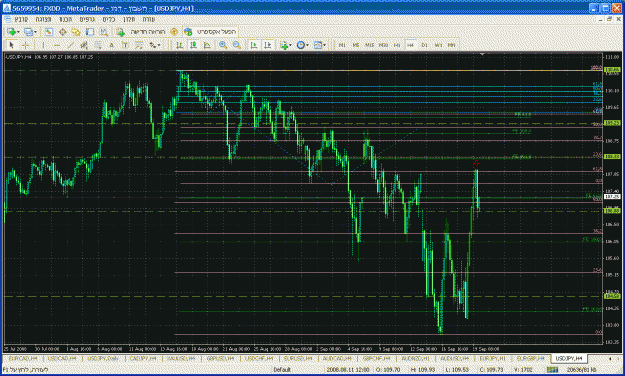Toggle chart Auto Scroll
This screenshot has height=376, width=625.
click(x=254, y=45)
